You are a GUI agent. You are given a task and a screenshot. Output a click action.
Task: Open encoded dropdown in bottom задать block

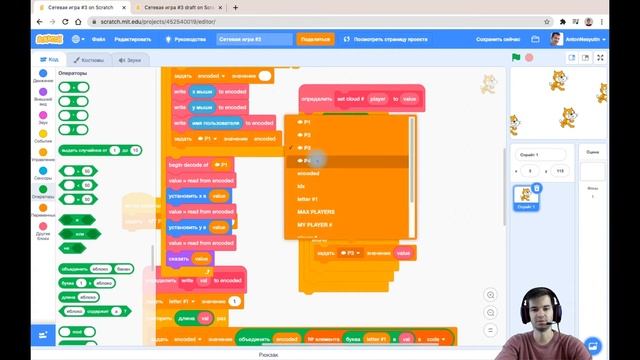pyautogui.click(x=188, y=339)
